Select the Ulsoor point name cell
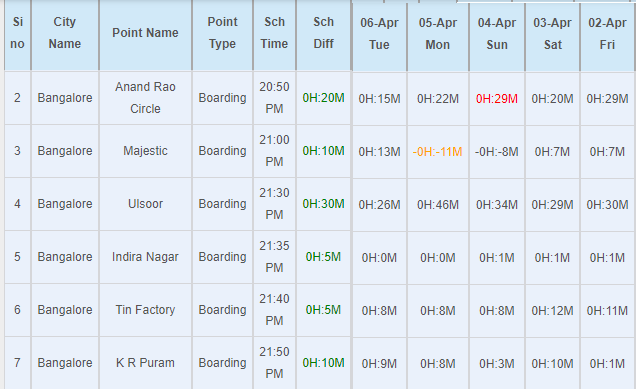 [x=145, y=204]
